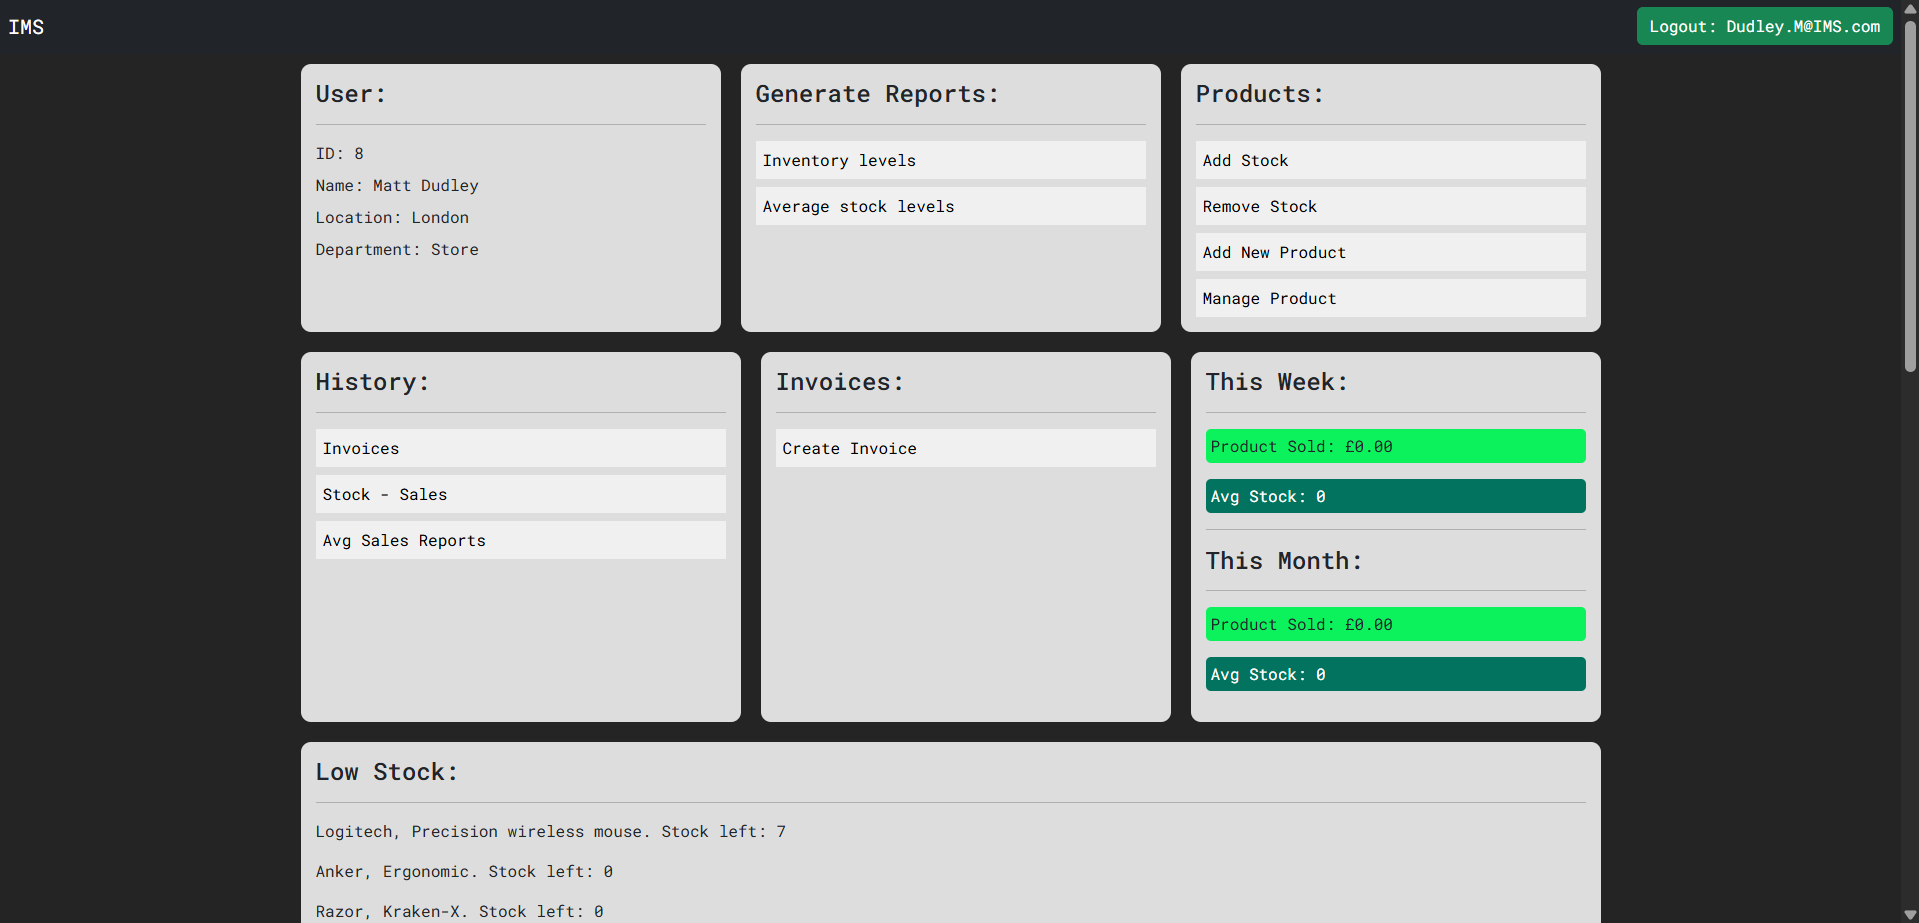Click scrollbar up arrow
Screen dimensions: 1919x923
pyautogui.click(x=1910, y=8)
